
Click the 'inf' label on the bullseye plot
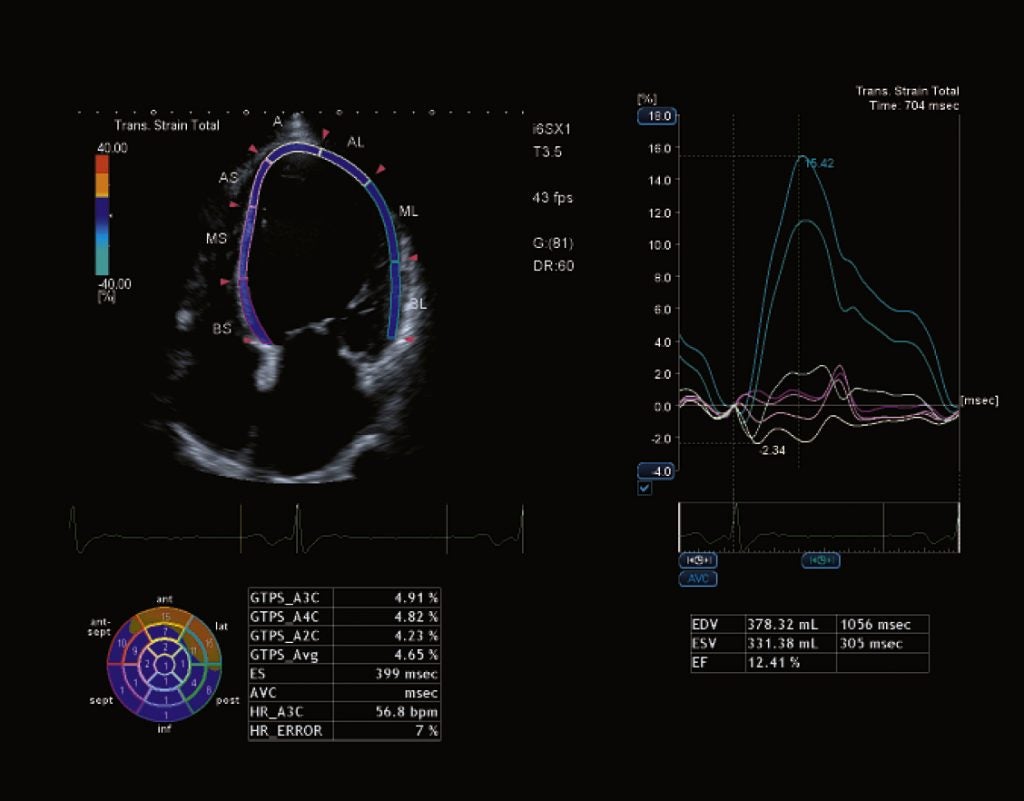click(x=164, y=729)
